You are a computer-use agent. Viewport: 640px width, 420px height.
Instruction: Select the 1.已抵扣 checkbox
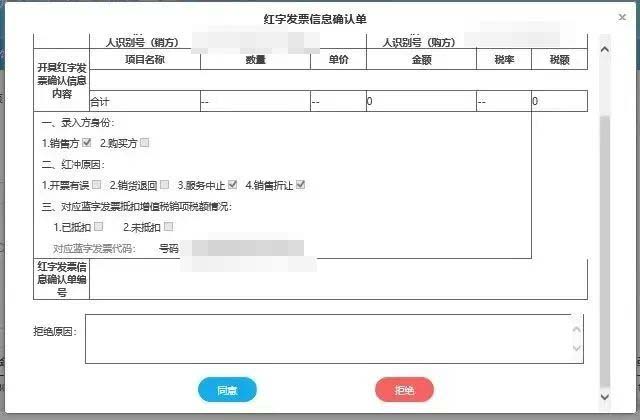(99, 226)
